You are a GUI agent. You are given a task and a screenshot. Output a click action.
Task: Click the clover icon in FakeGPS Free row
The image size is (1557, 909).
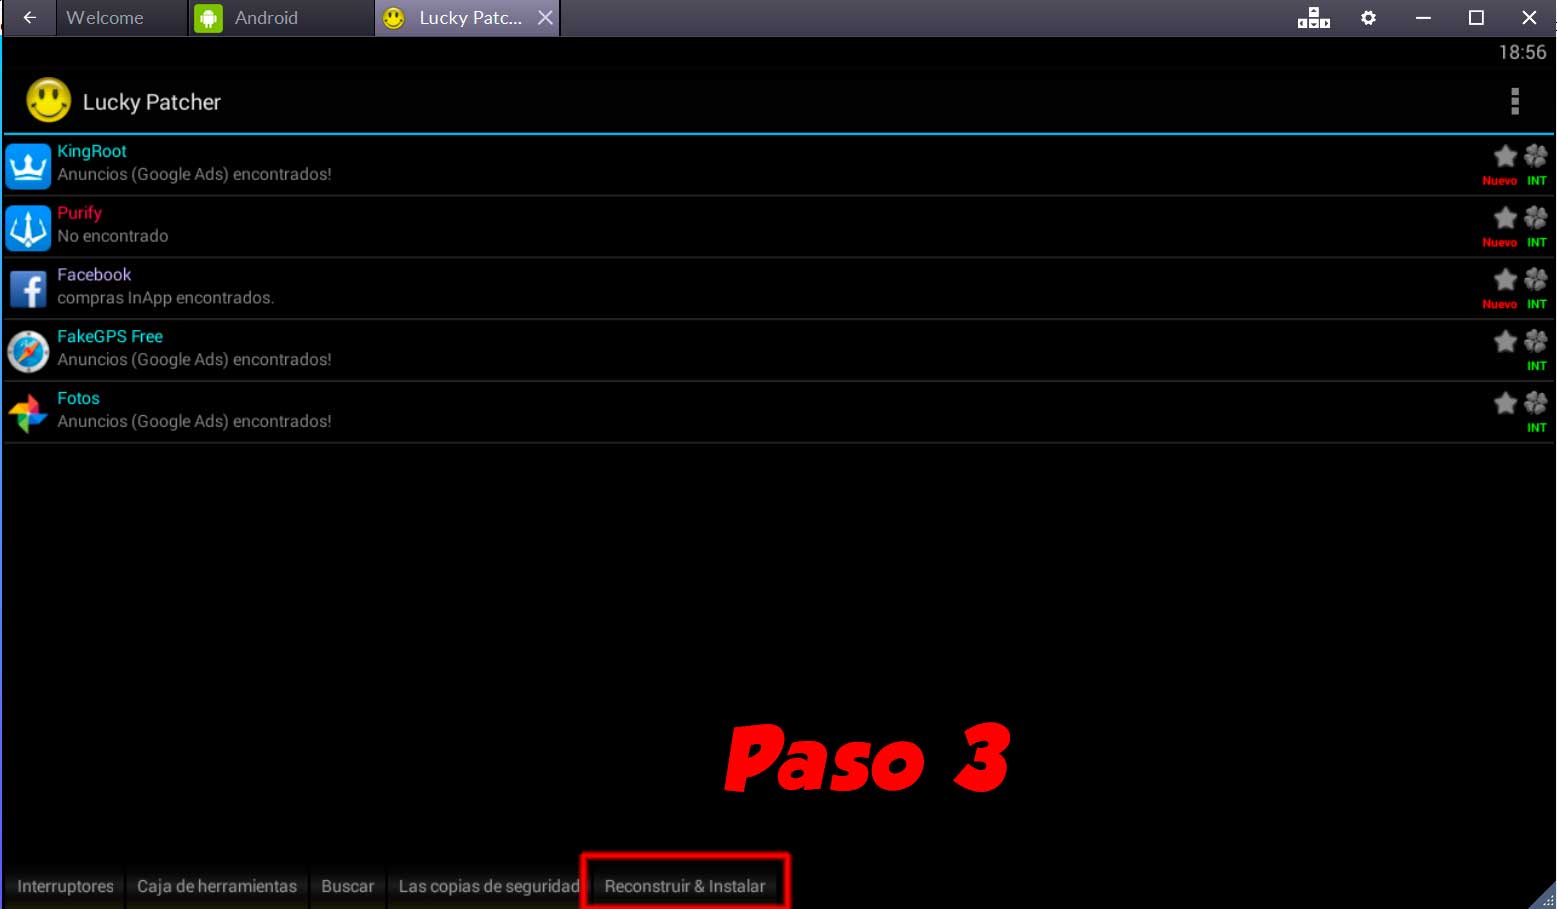(1536, 342)
